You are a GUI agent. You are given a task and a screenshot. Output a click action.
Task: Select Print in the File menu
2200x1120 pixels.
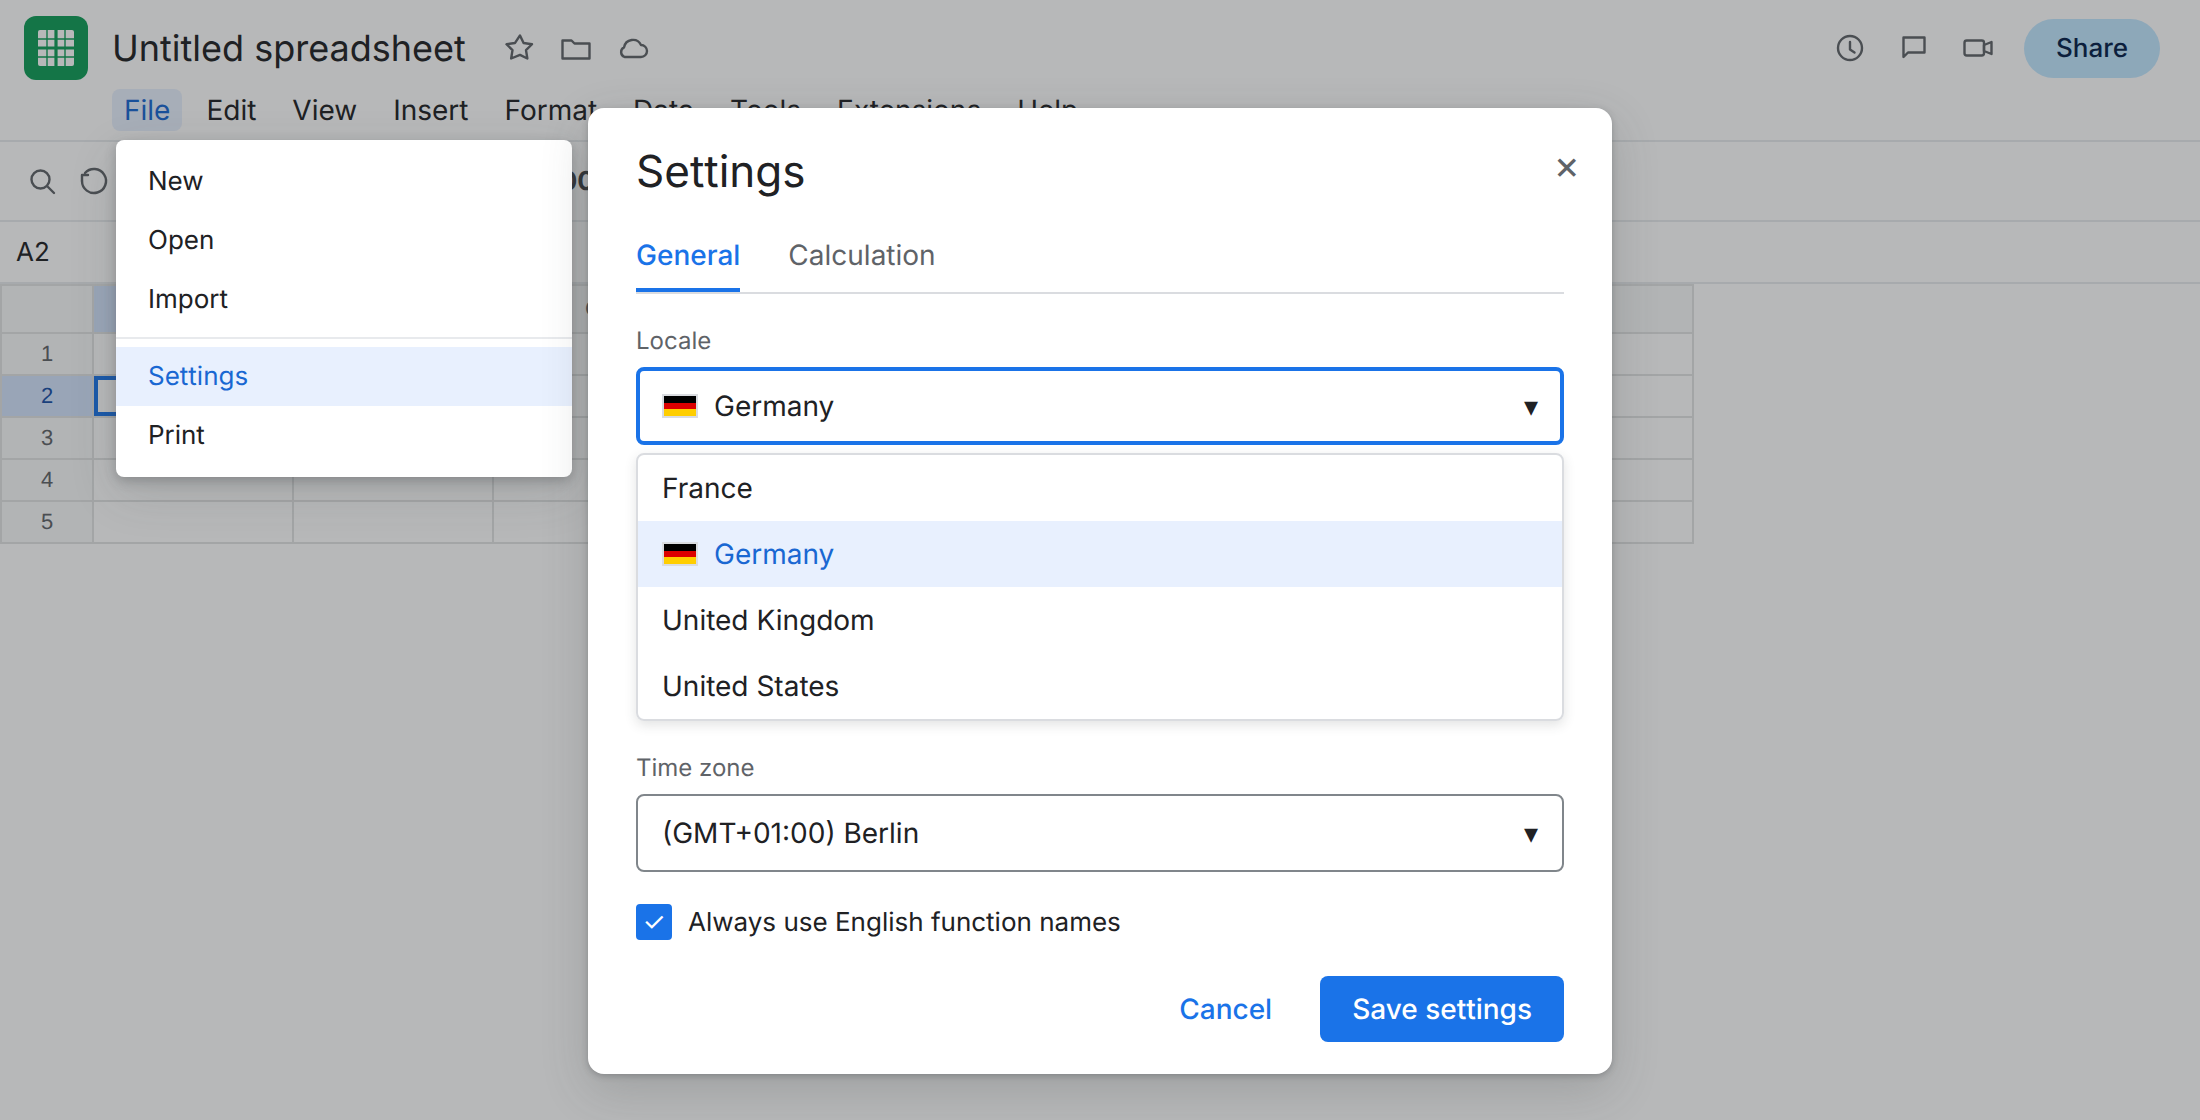tap(344, 435)
